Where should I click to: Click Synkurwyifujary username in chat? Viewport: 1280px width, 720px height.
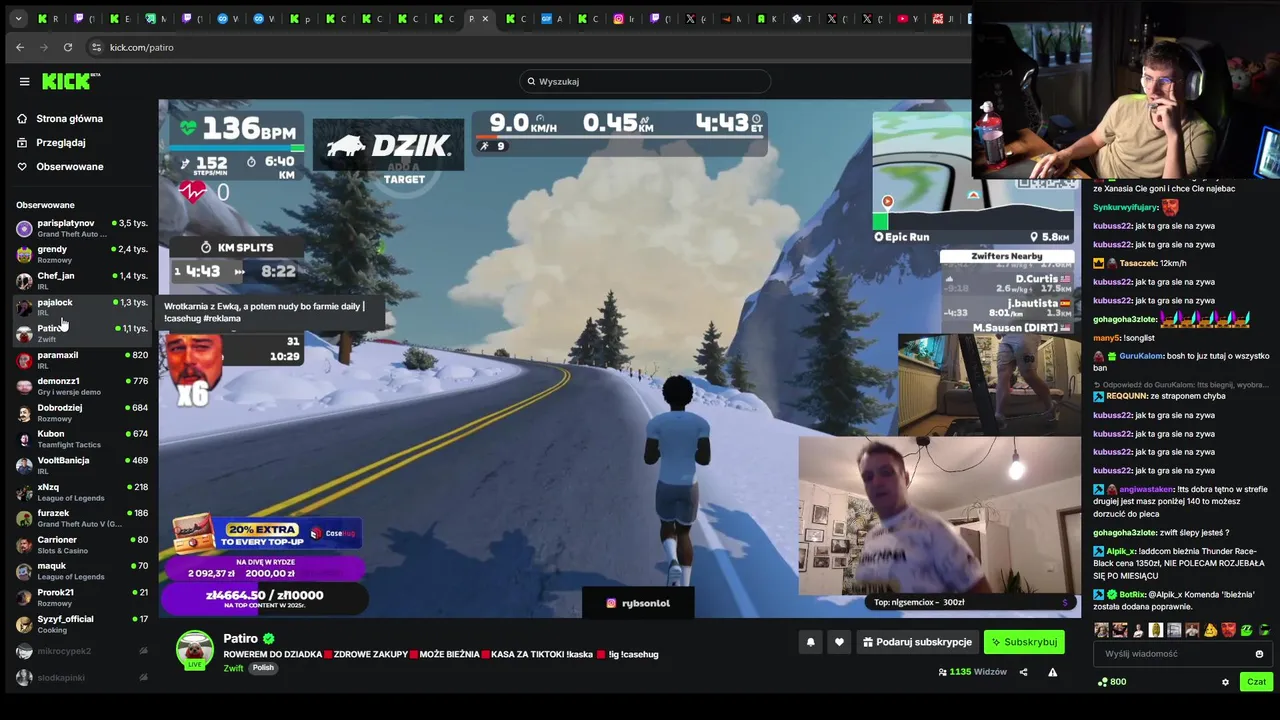point(1126,207)
